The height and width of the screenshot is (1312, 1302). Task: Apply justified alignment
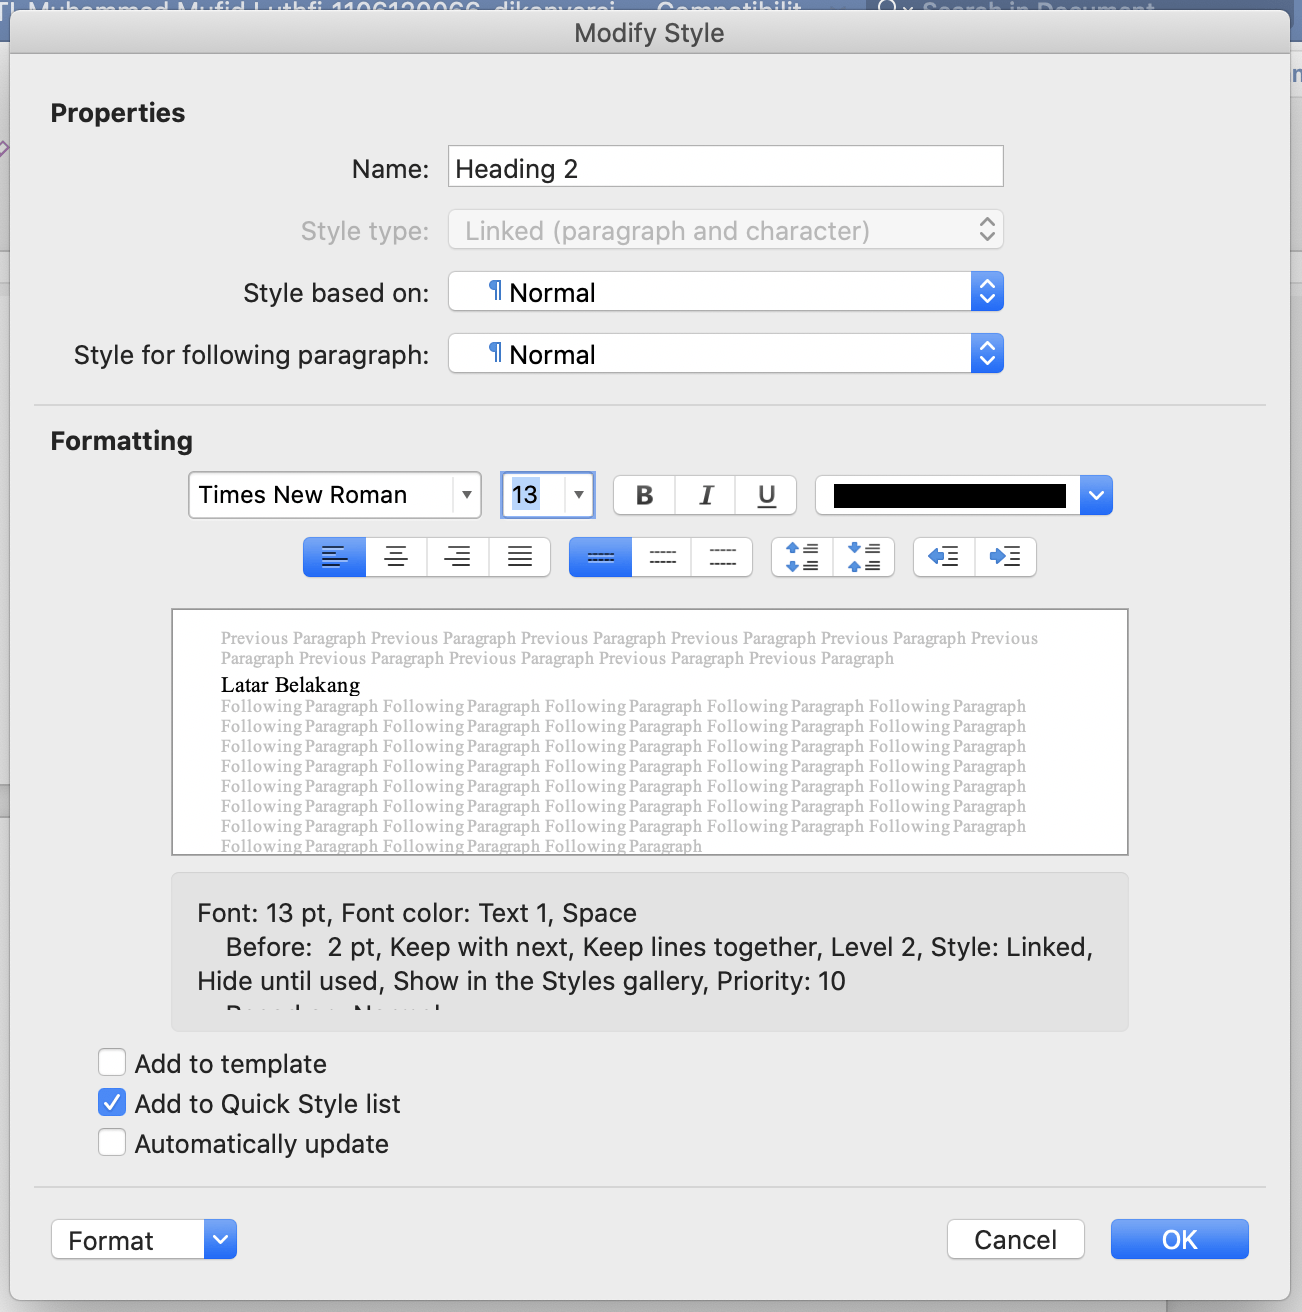coord(519,557)
